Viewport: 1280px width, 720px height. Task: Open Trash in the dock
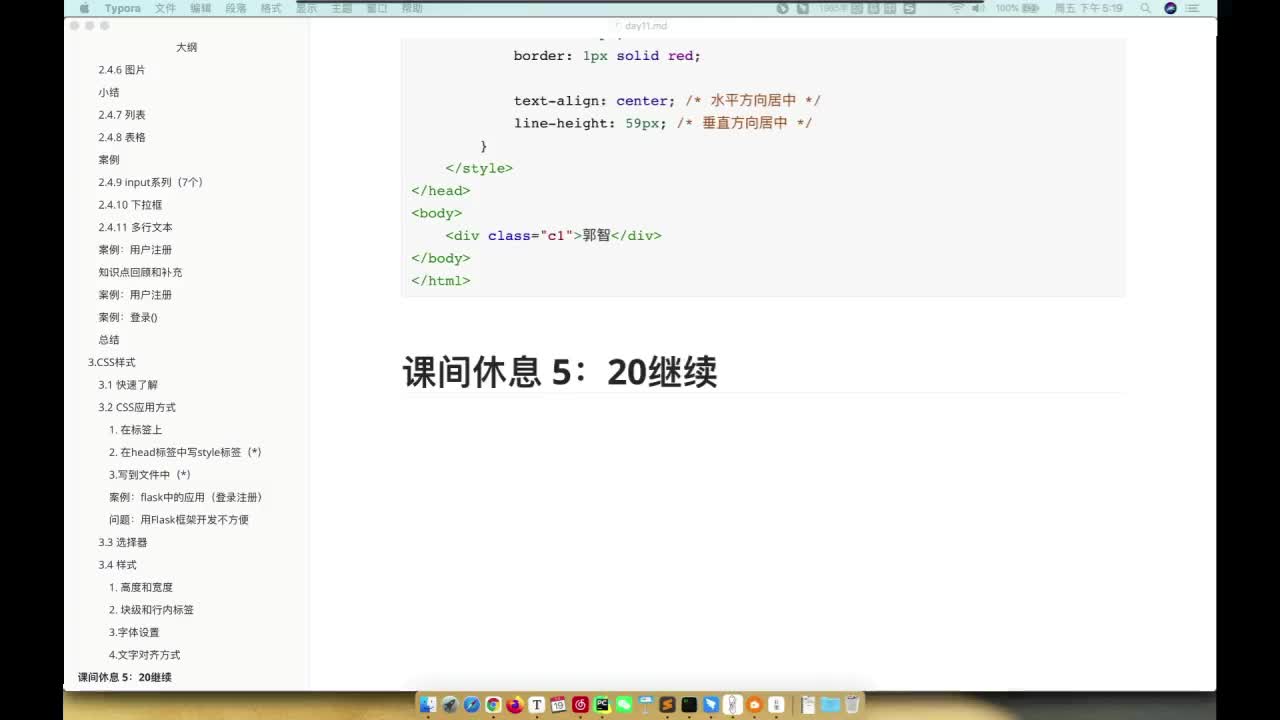tap(853, 705)
